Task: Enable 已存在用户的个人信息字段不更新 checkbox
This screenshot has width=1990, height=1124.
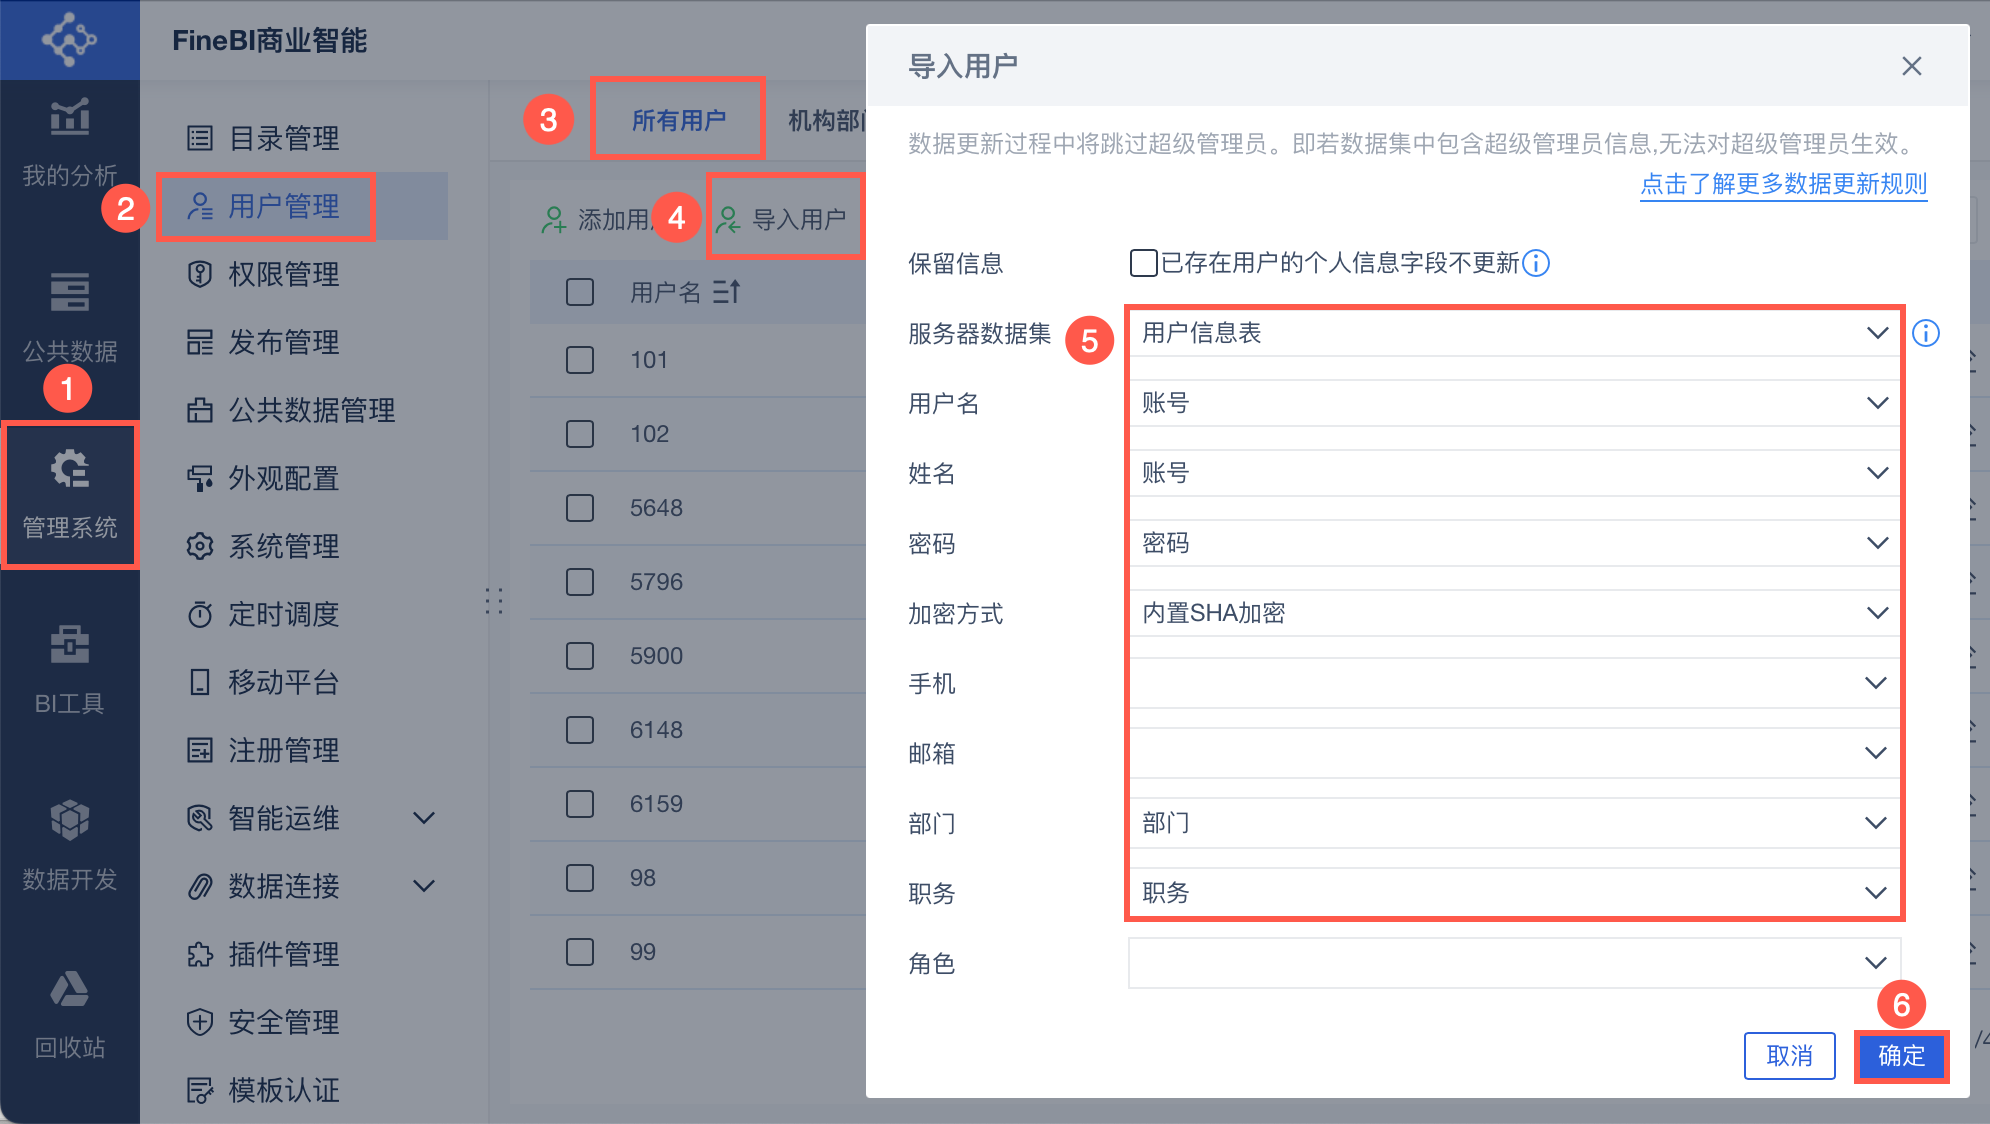Action: point(1143,263)
